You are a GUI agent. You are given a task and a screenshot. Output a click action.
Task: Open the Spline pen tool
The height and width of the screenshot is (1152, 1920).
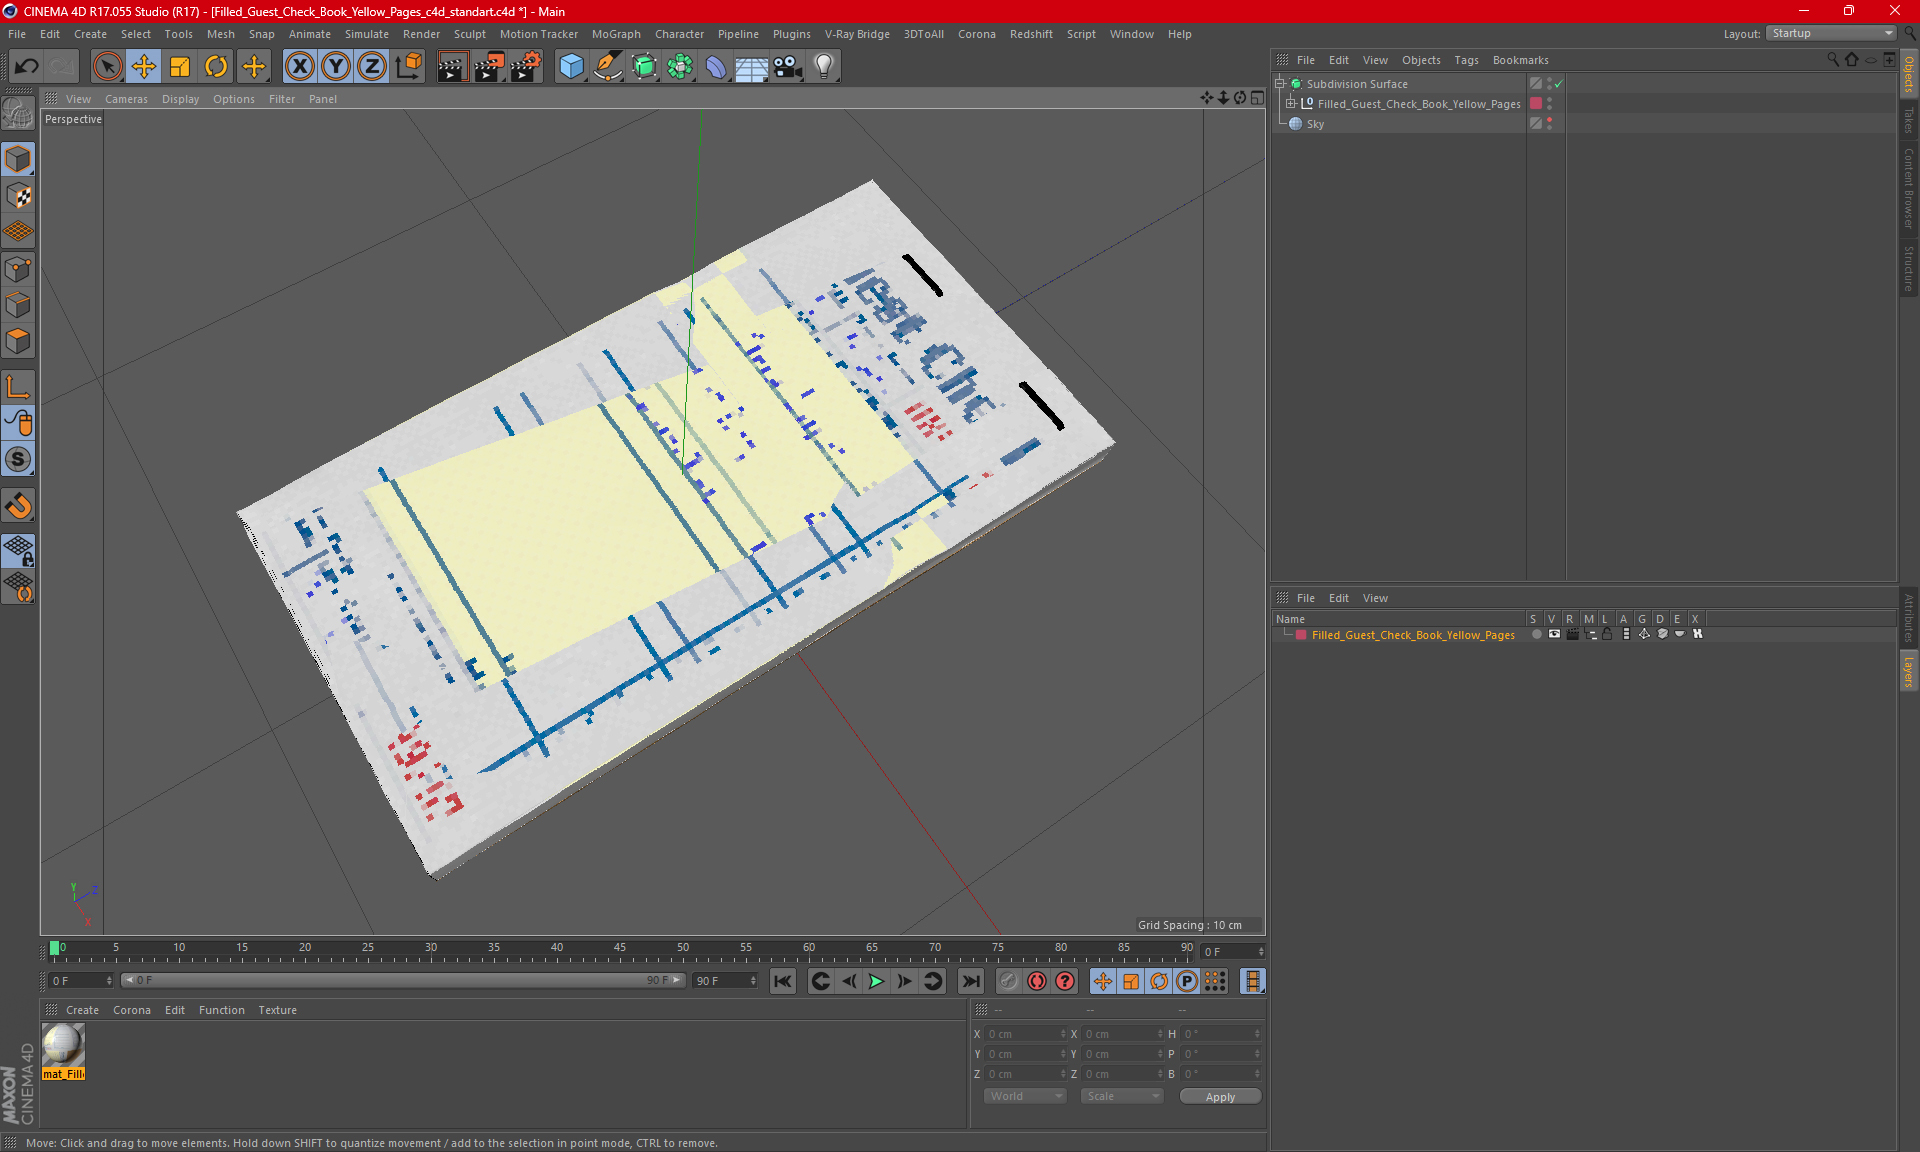pos(607,67)
